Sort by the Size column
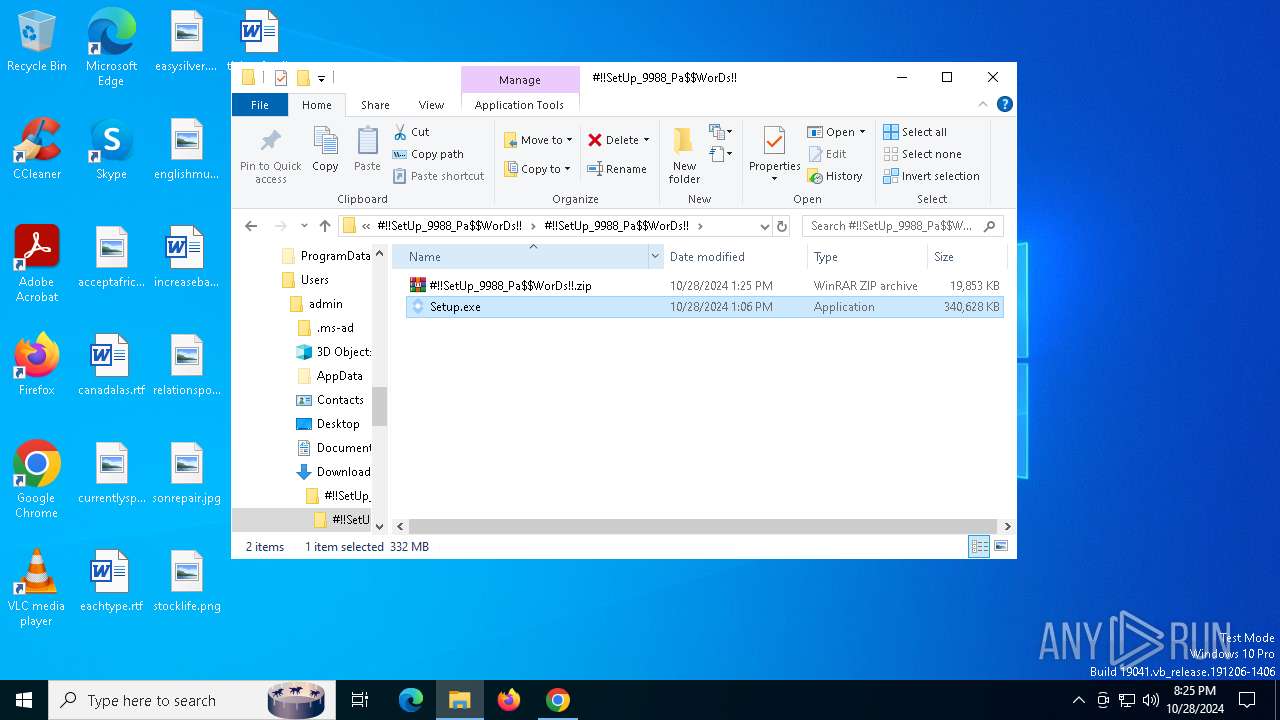 [965, 257]
